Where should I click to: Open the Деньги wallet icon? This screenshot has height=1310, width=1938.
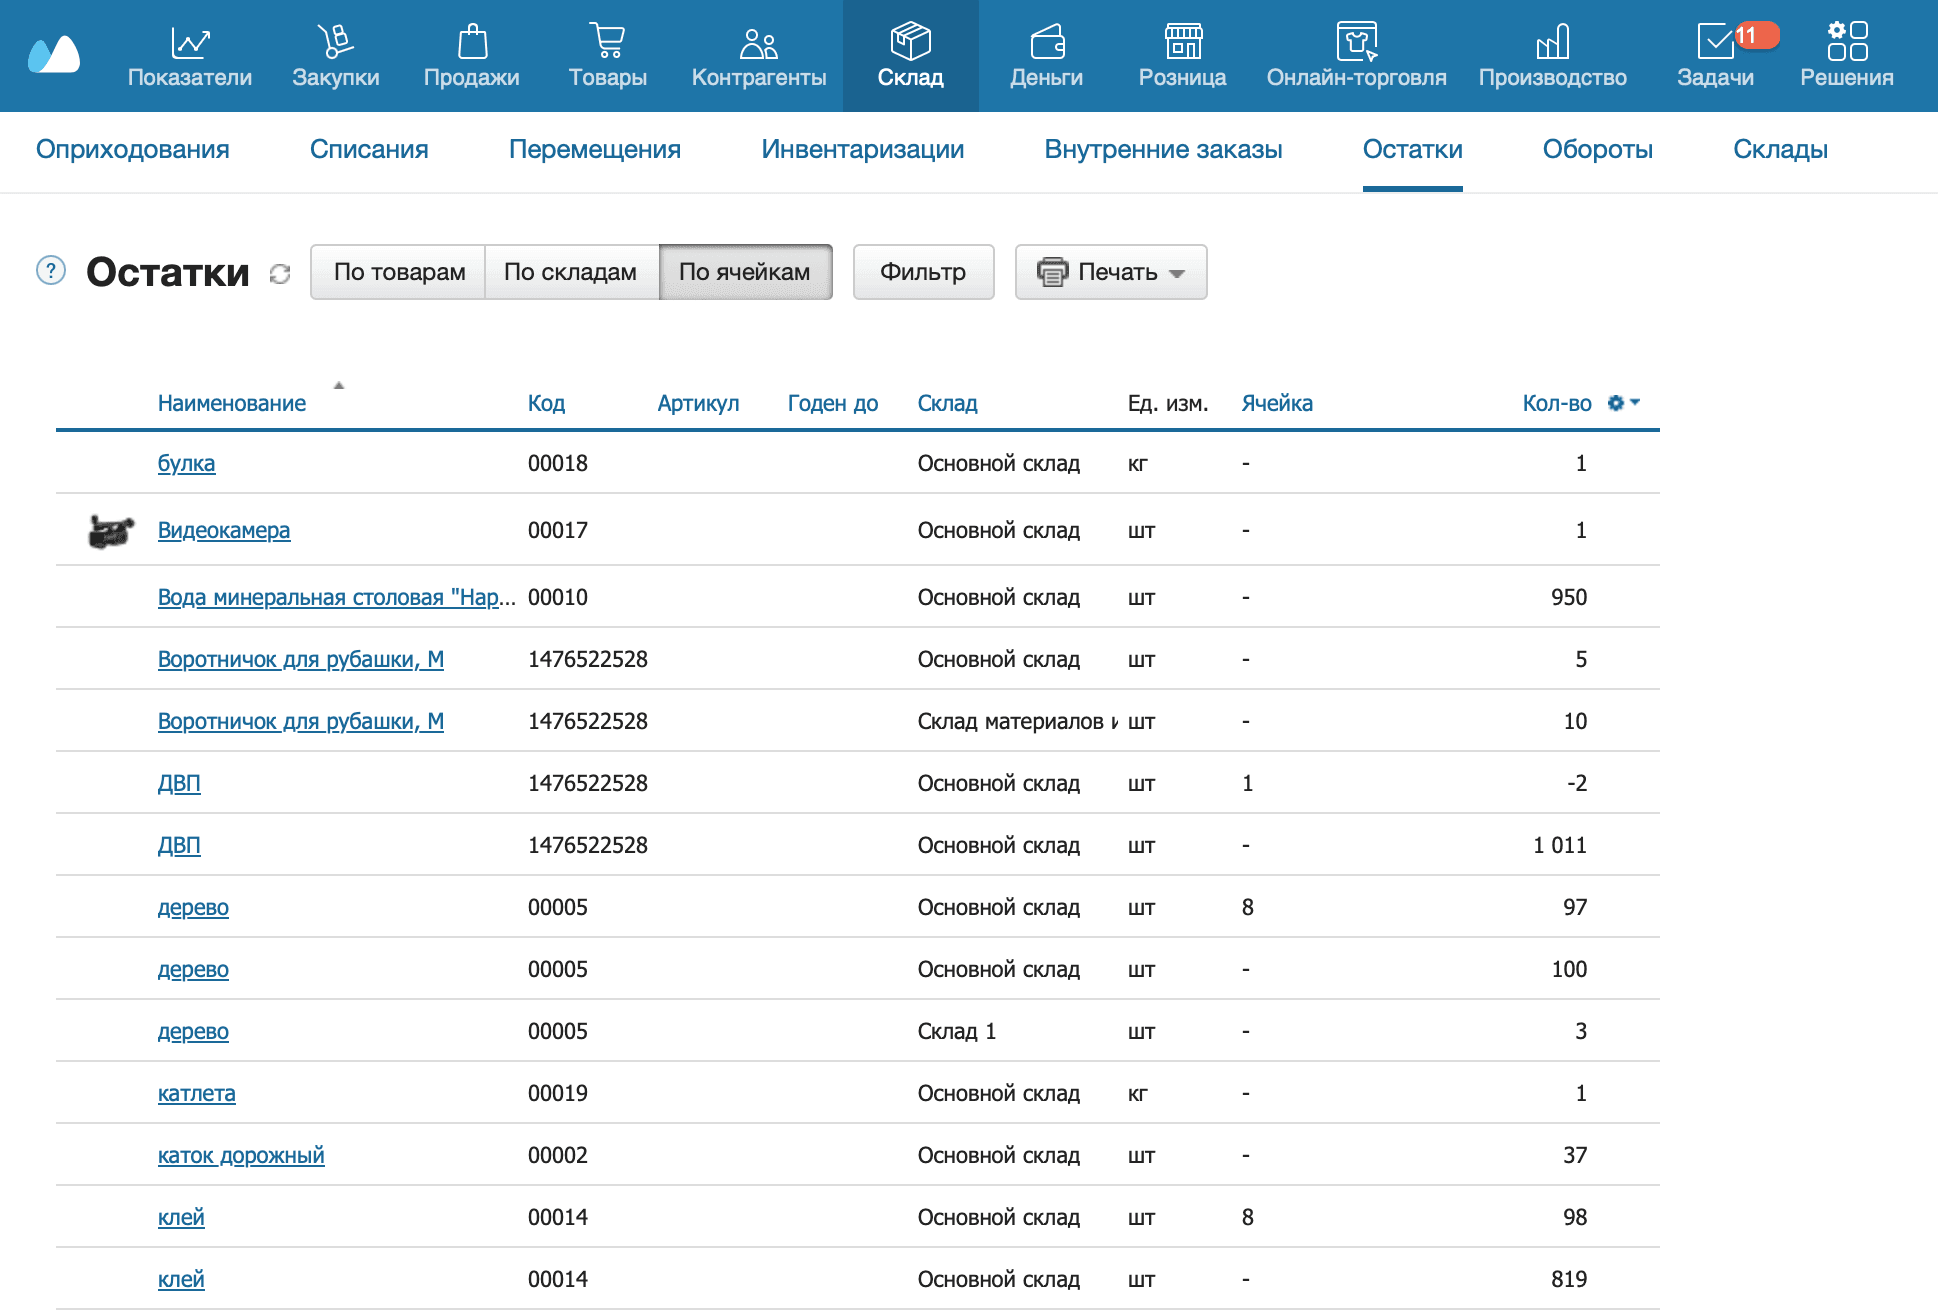coord(1046,42)
